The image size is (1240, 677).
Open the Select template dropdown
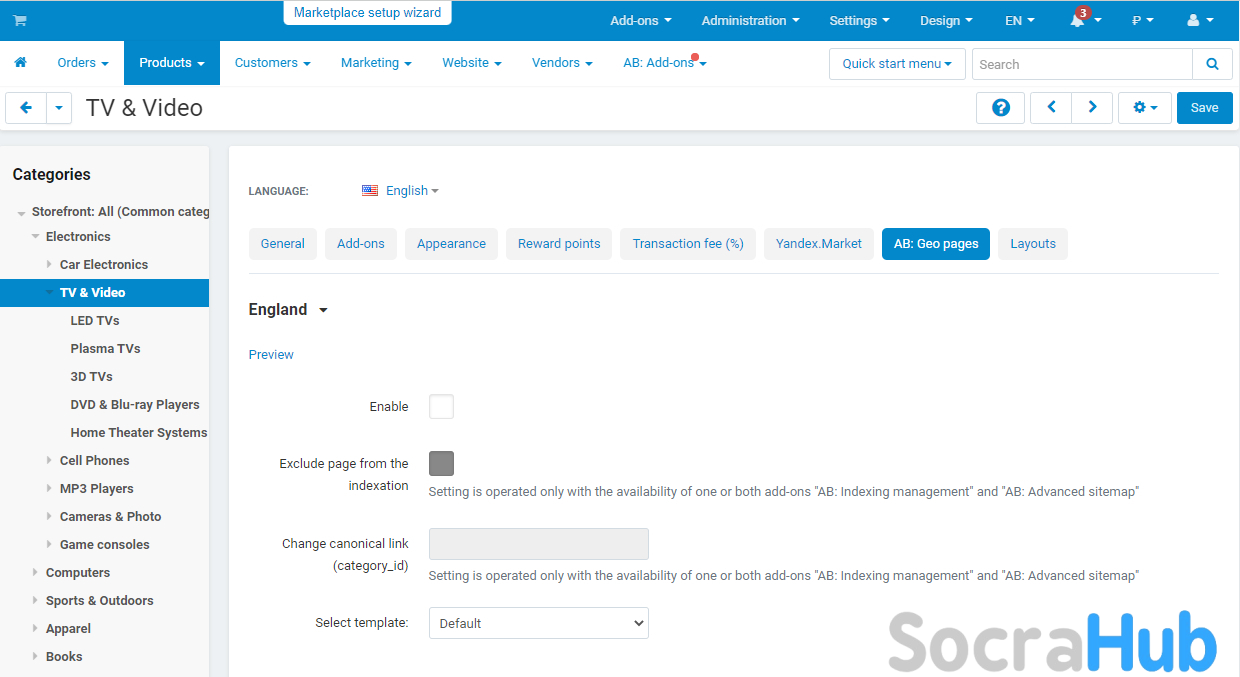538,623
